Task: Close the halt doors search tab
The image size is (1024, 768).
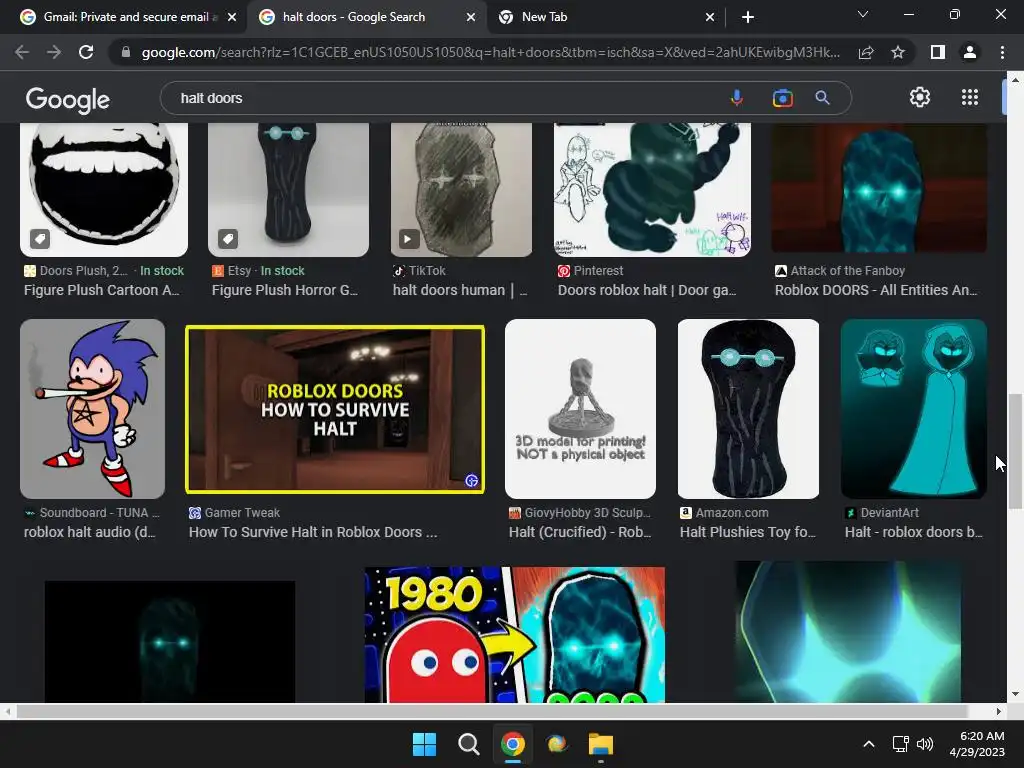Action: (x=471, y=17)
